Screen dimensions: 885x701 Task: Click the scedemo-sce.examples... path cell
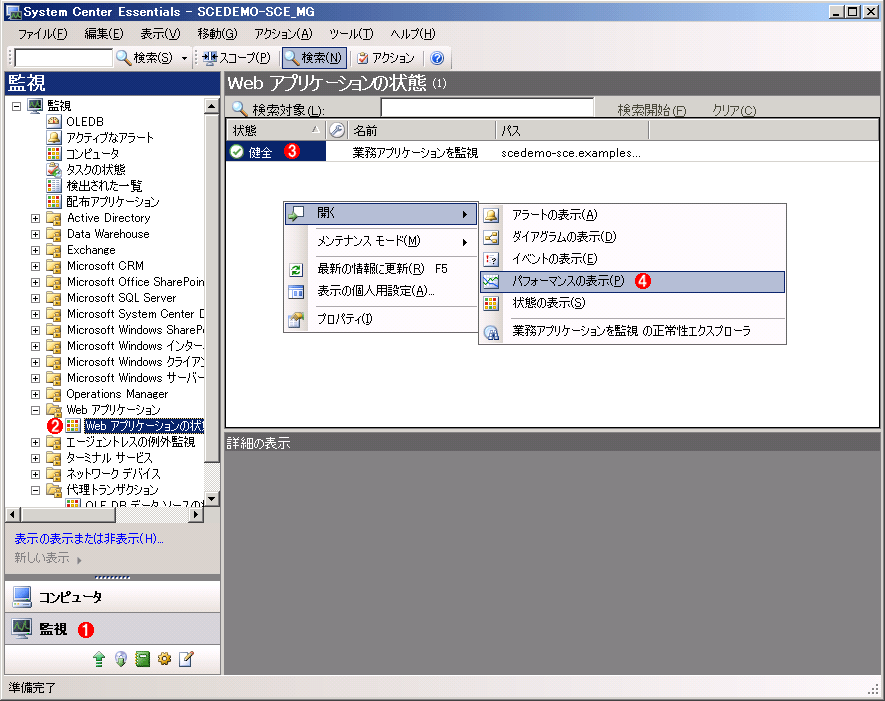571,153
